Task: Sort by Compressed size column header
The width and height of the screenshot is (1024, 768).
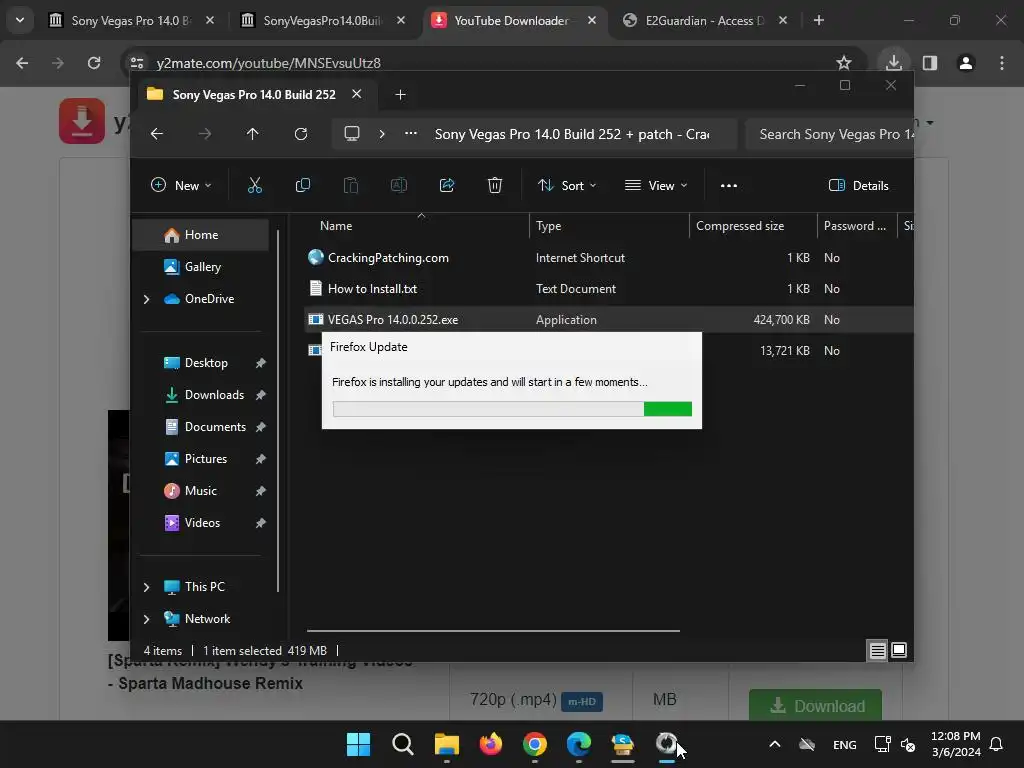Action: 753,226
